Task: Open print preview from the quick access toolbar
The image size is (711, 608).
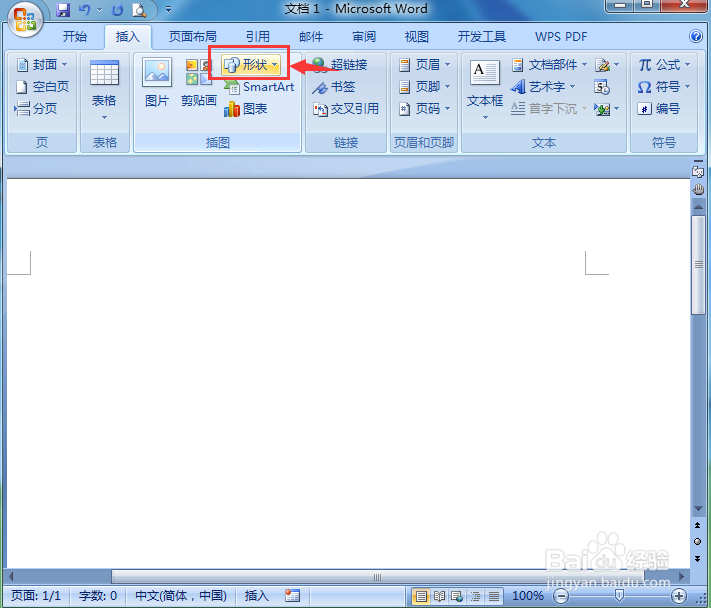Action: [139, 10]
